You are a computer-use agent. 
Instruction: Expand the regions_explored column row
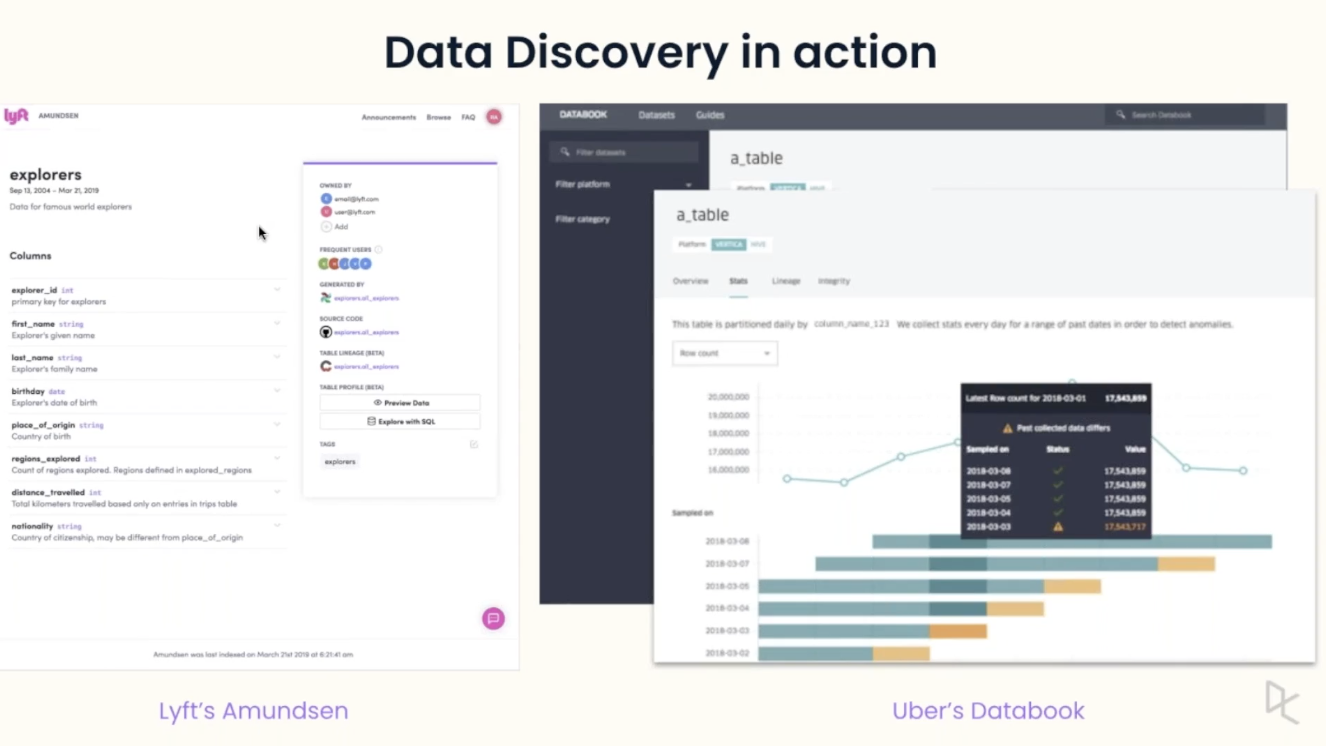[277, 458]
